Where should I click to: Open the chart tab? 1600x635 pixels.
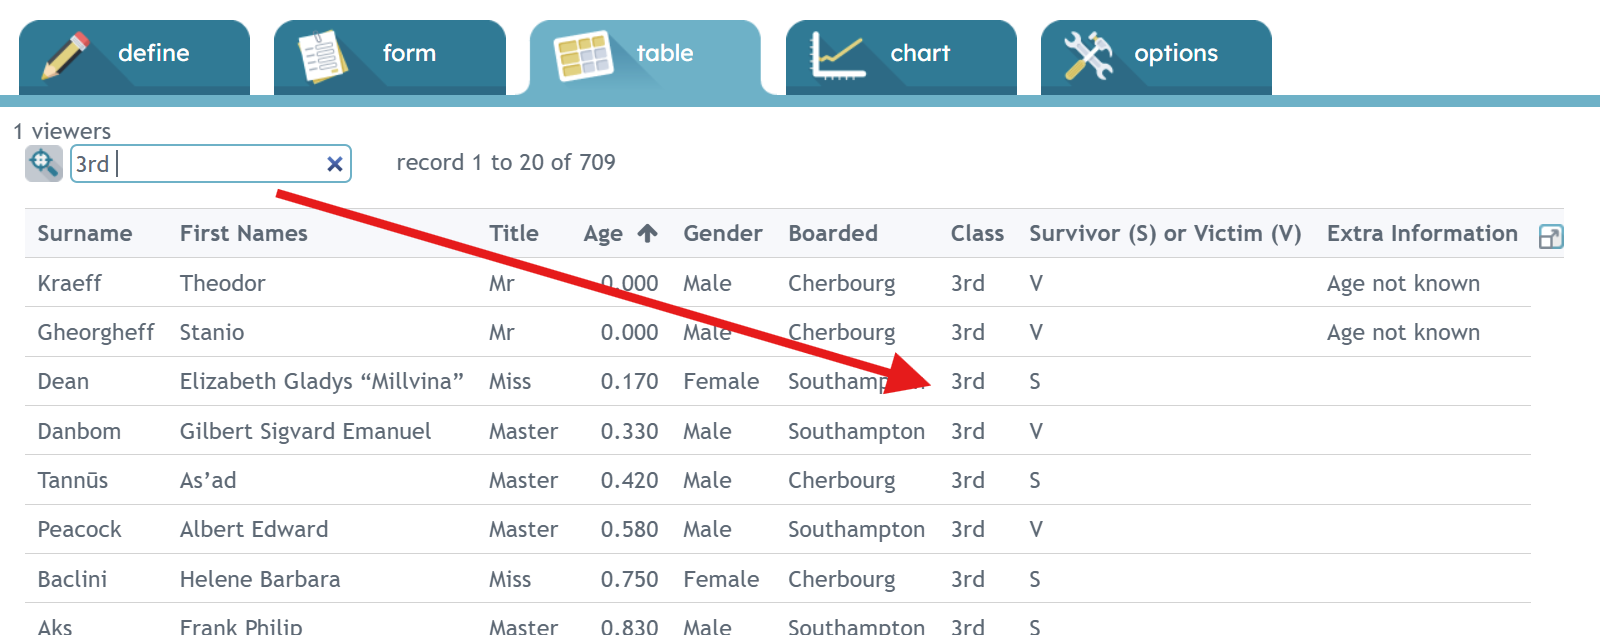pos(901,57)
